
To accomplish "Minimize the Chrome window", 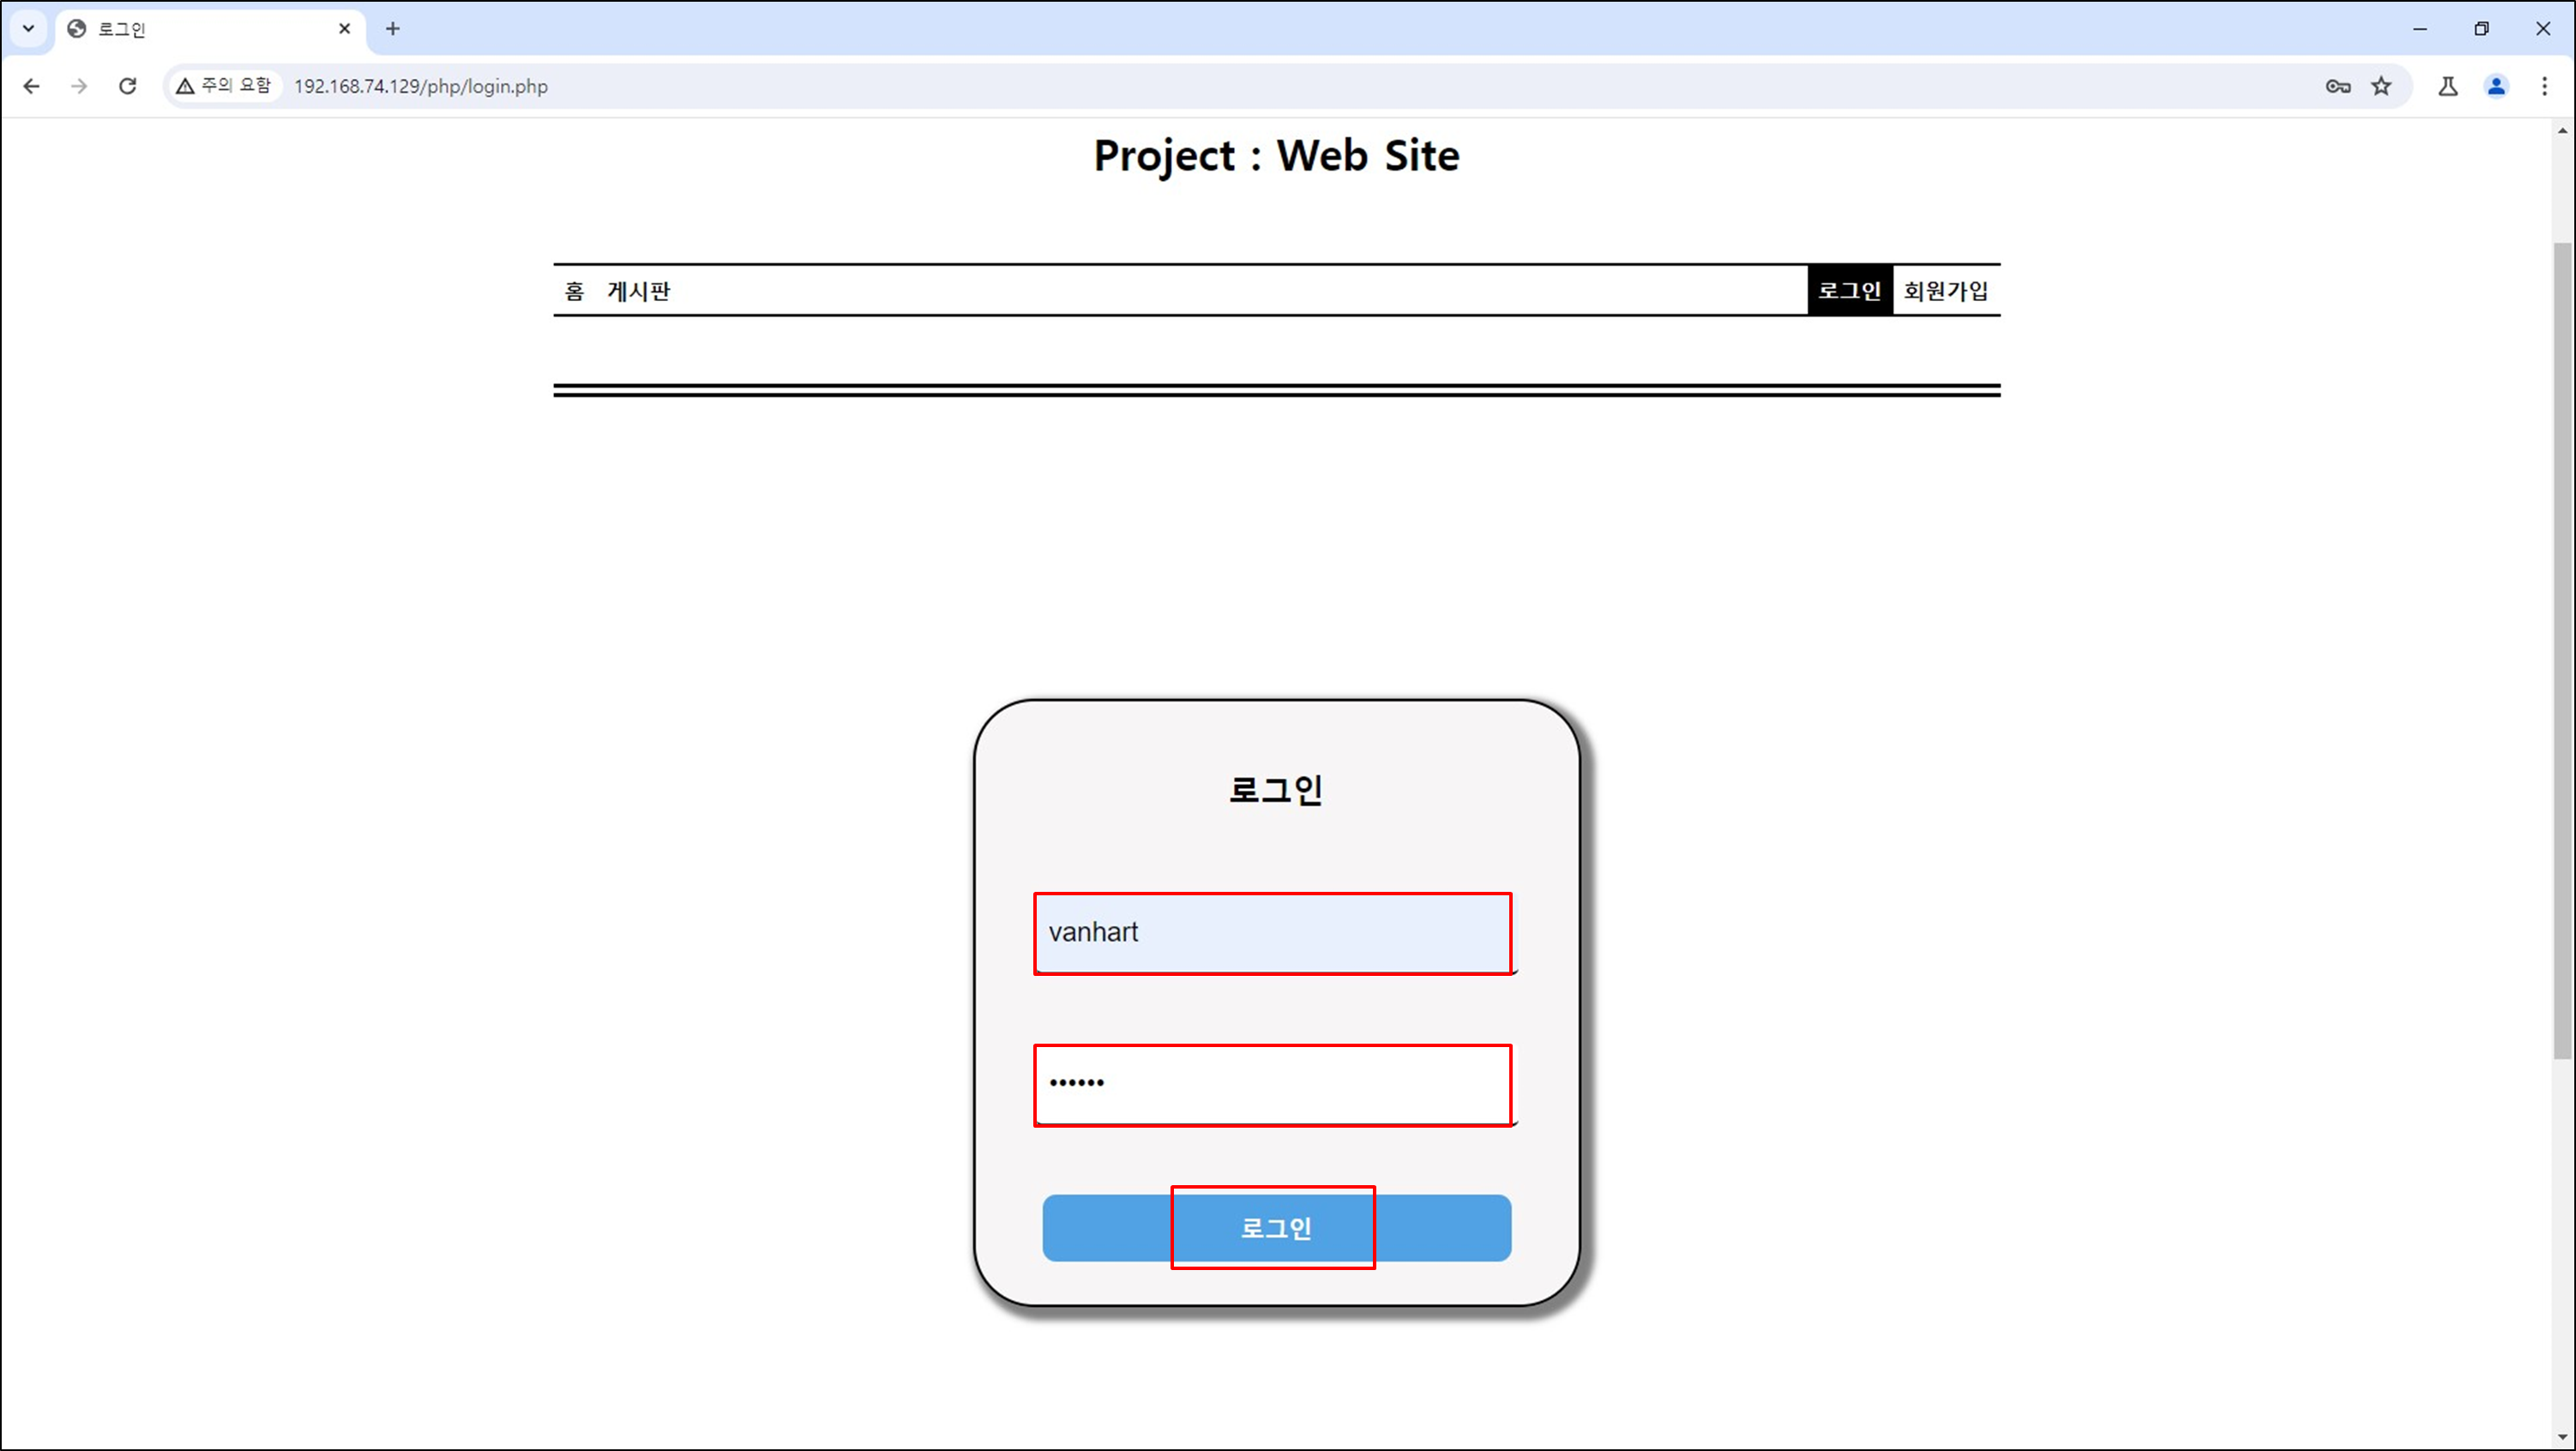I will (x=2420, y=29).
